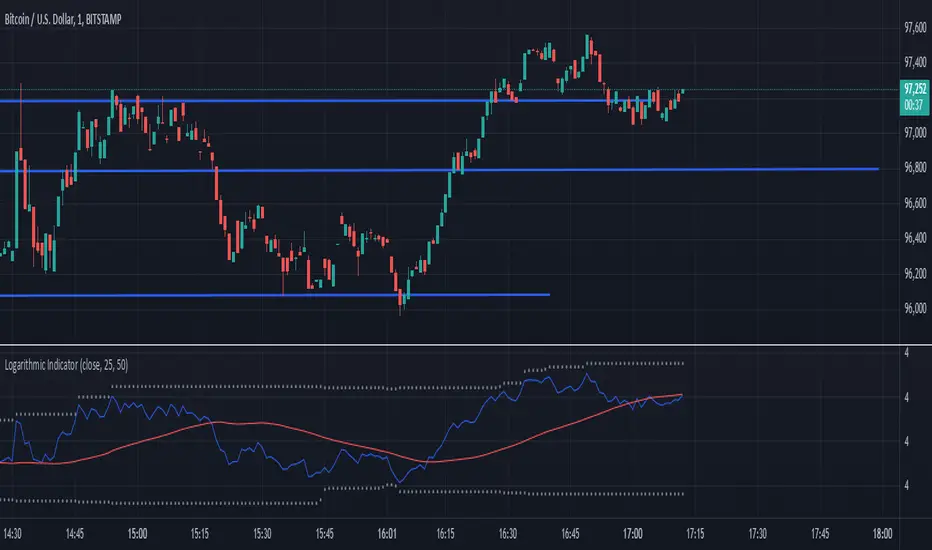Image resolution: width=932 pixels, height=550 pixels.
Task: Click the 96,200 price axis label
Action: tap(915, 274)
